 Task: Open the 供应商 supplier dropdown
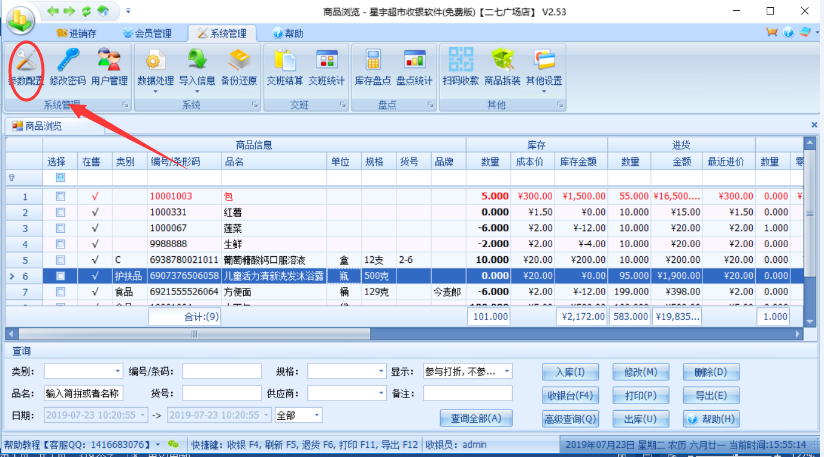pos(381,393)
